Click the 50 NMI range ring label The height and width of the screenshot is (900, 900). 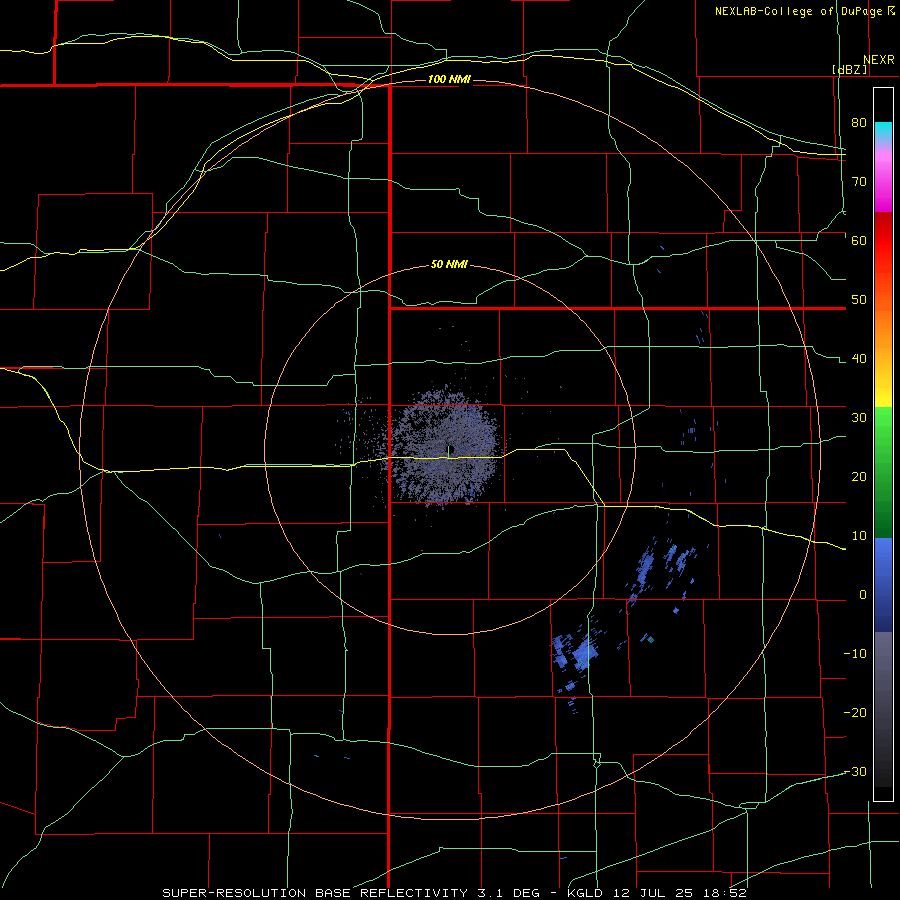pyautogui.click(x=449, y=265)
